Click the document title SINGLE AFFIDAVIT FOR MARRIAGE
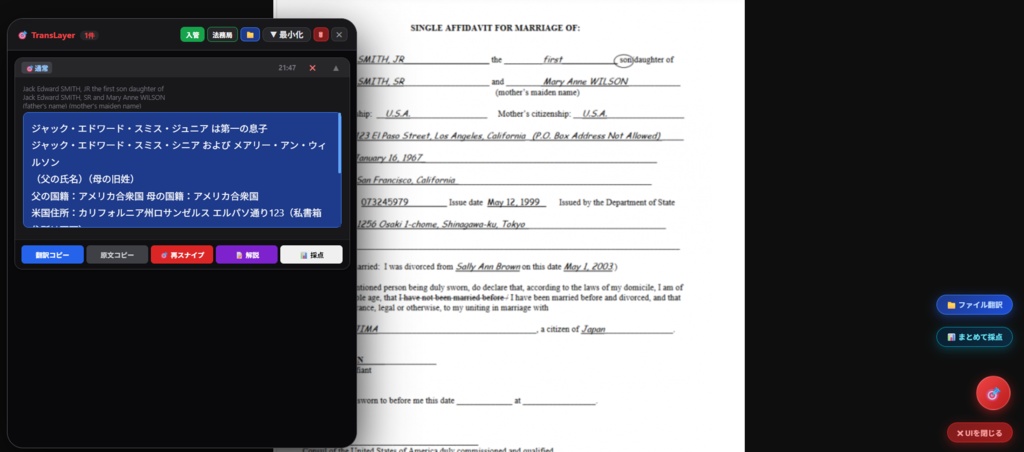This screenshot has width=1024, height=452. click(495, 28)
